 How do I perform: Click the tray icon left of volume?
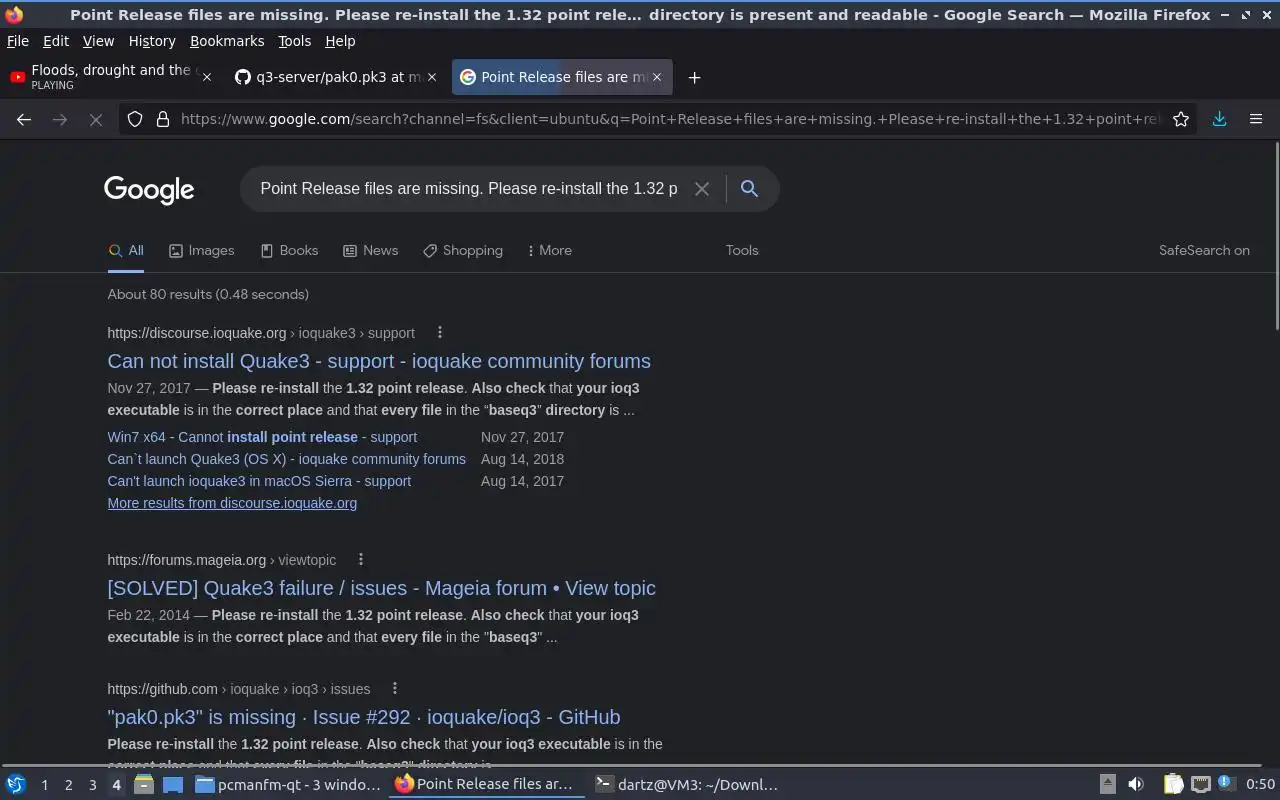click(x=1108, y=784)
